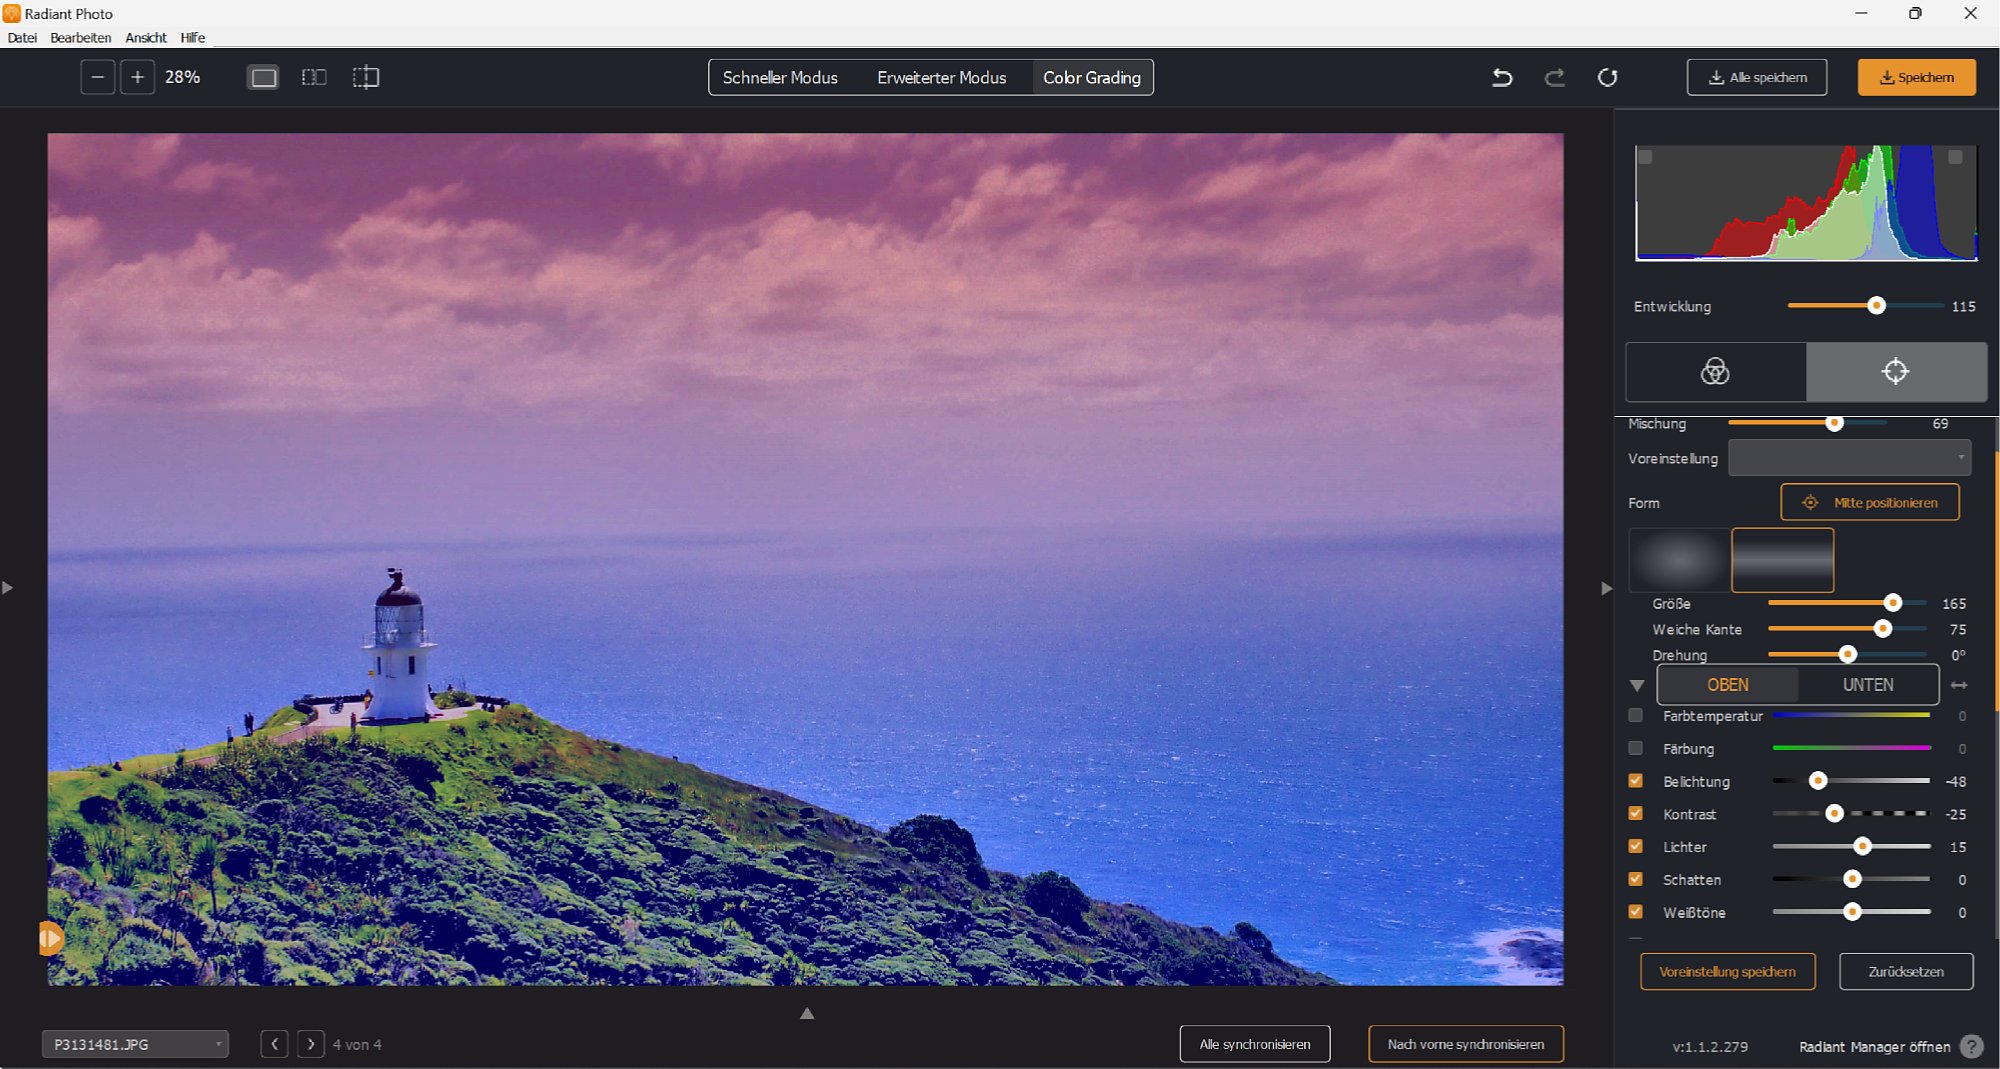Collapse the triangle beside OBEN tab
The image size is (2000, 1069).
pos(1637,686)
